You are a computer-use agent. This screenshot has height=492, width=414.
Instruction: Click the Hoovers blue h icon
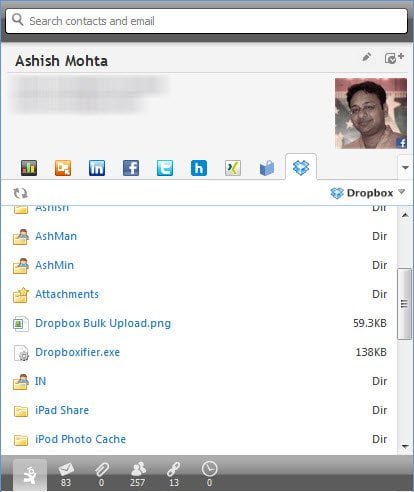point(199,168)
